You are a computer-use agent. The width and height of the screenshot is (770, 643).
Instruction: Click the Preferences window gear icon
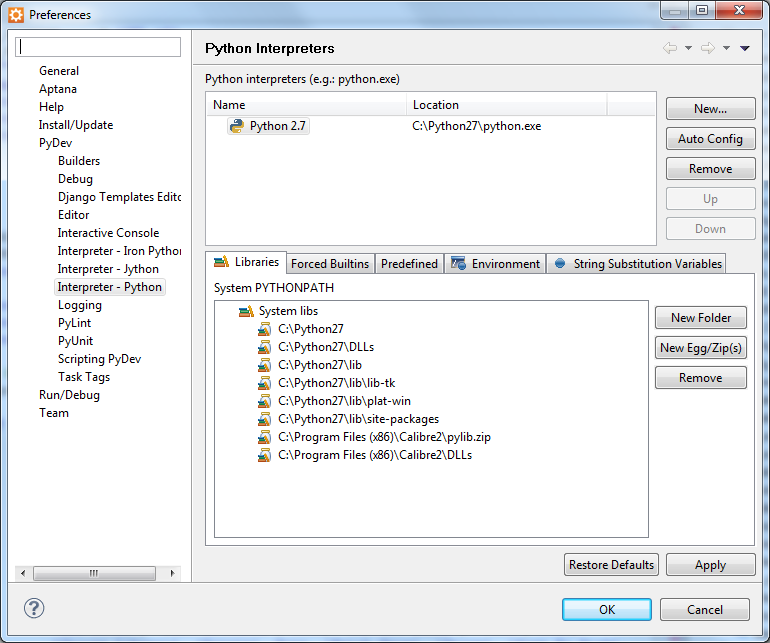coord(16,15)
